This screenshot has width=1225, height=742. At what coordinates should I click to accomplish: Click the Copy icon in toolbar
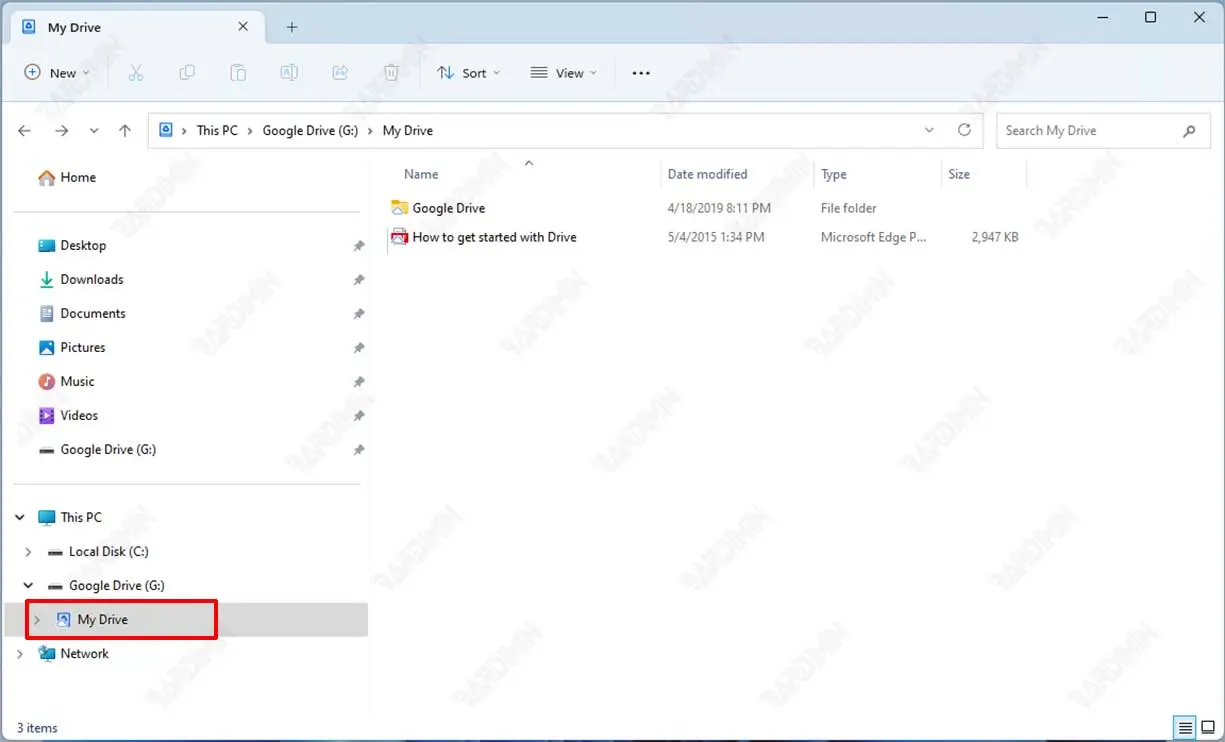(x=187, y=73)
